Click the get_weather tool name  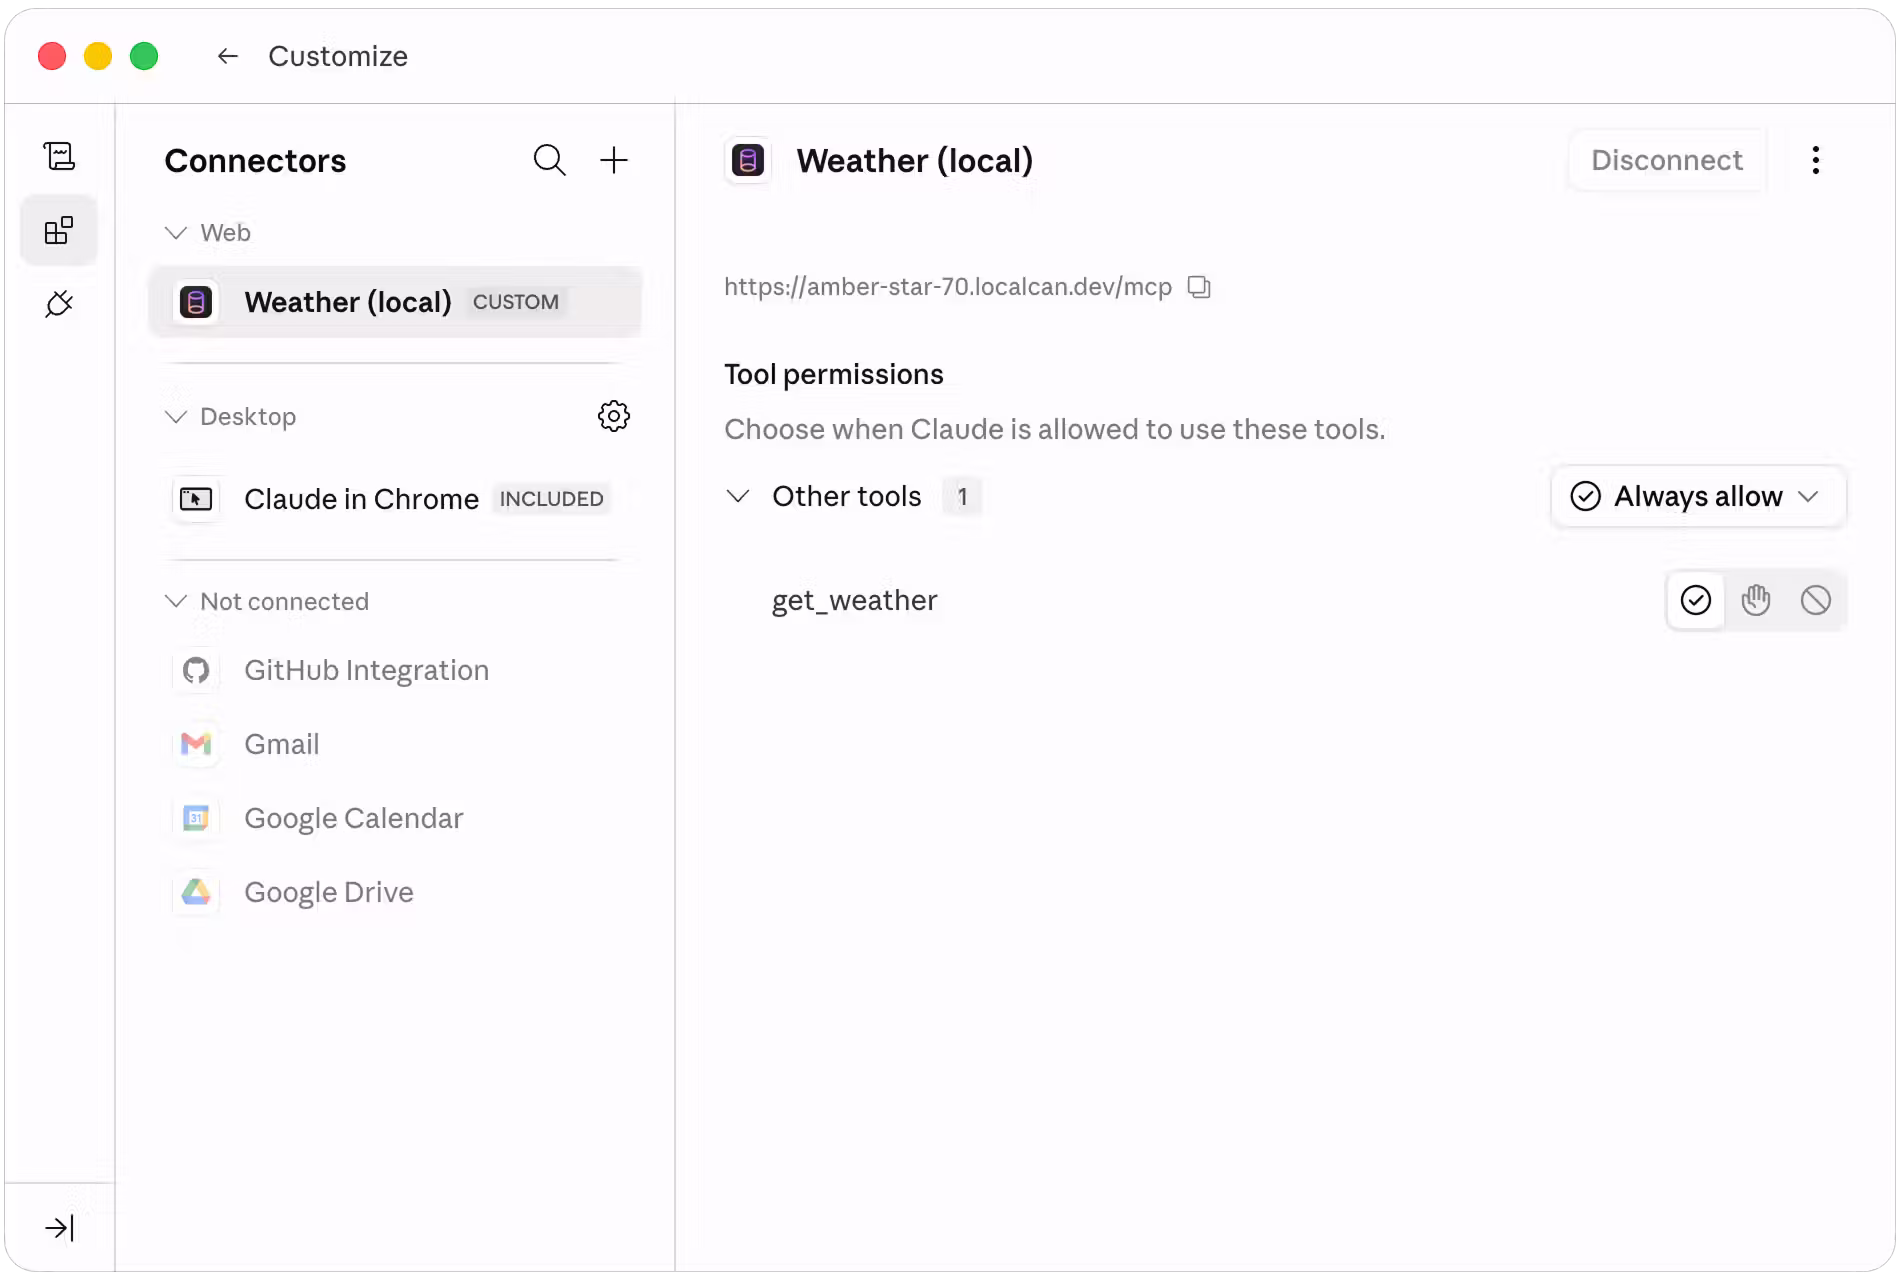click(x=855, y=600)
